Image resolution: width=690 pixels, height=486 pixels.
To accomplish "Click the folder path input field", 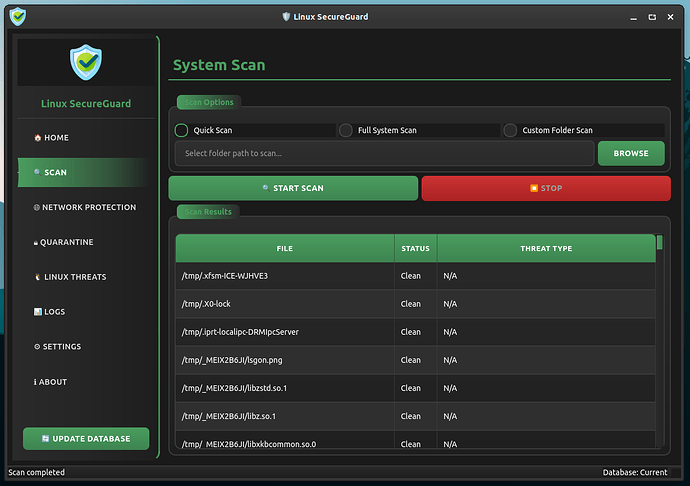I will coord(384,153).
